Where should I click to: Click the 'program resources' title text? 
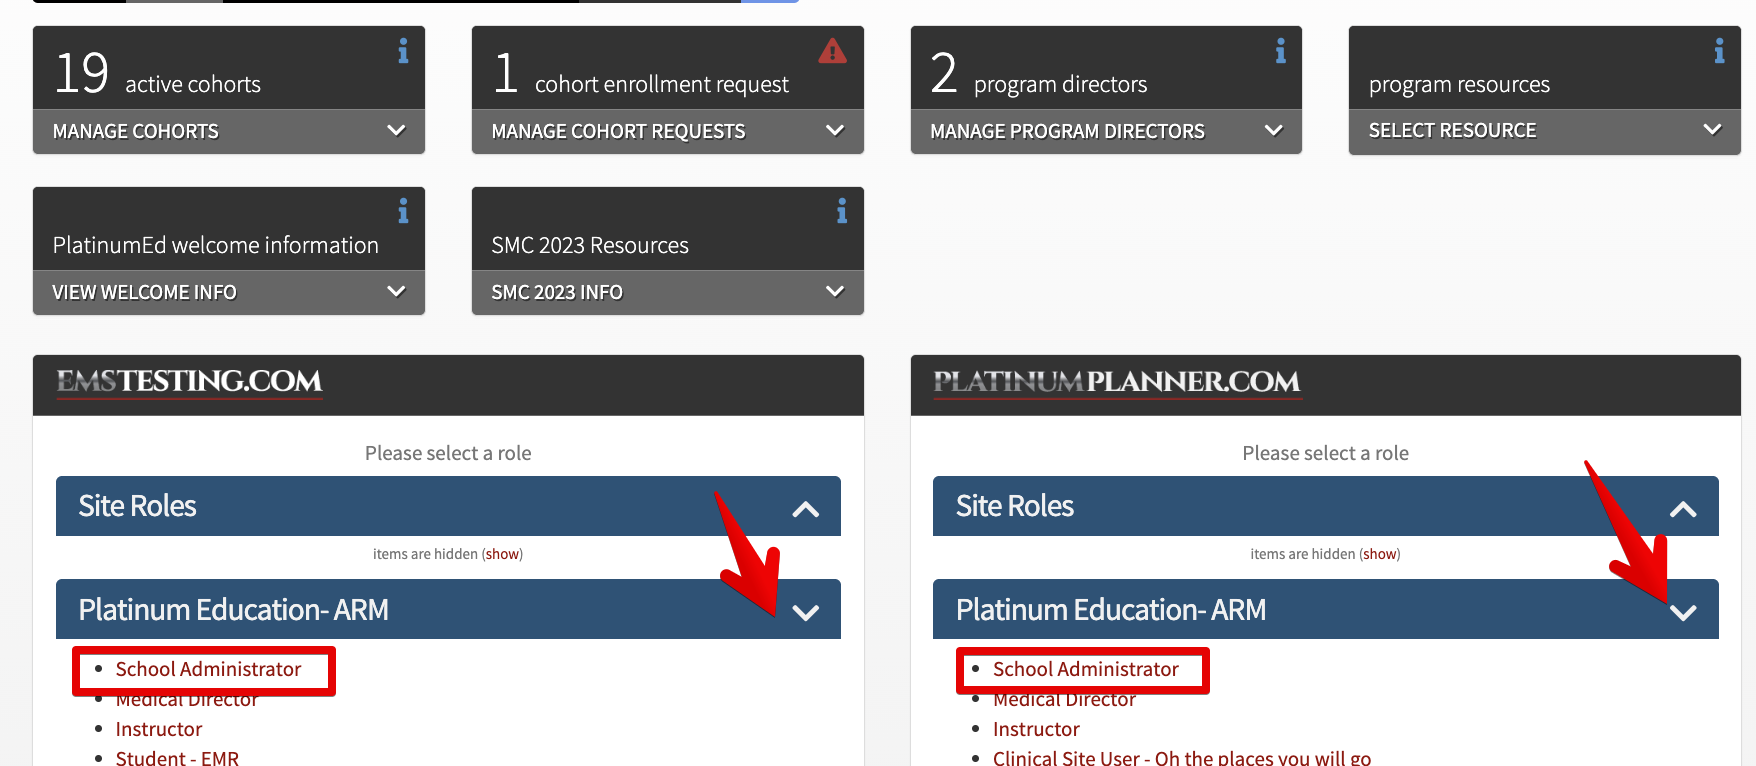[x=1459, y=85]
